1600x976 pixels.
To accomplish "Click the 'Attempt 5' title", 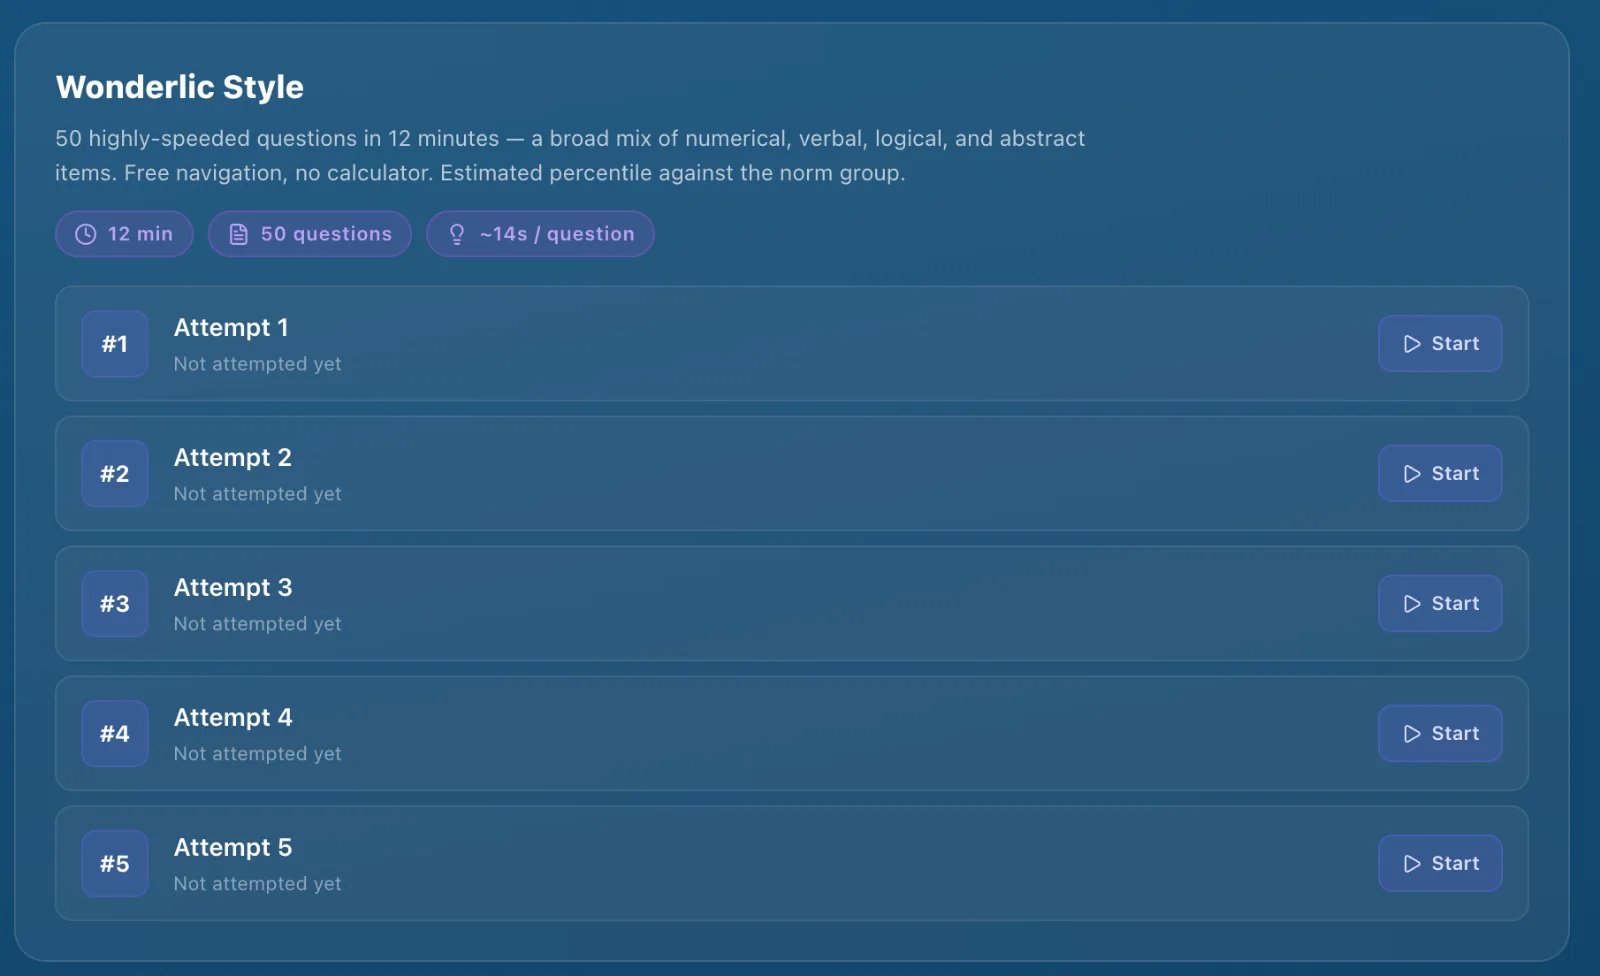I will (x=233, y=848).
